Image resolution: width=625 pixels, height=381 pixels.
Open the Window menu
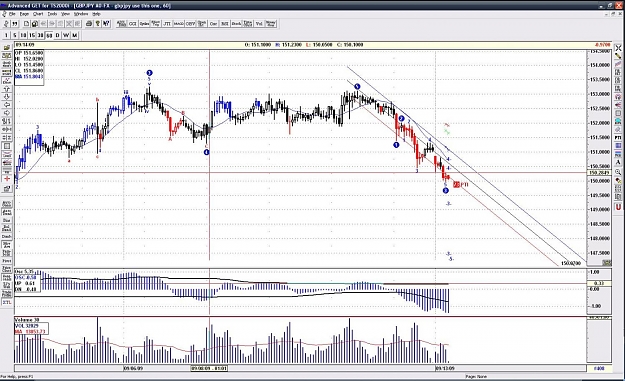(x=81, y=14)
